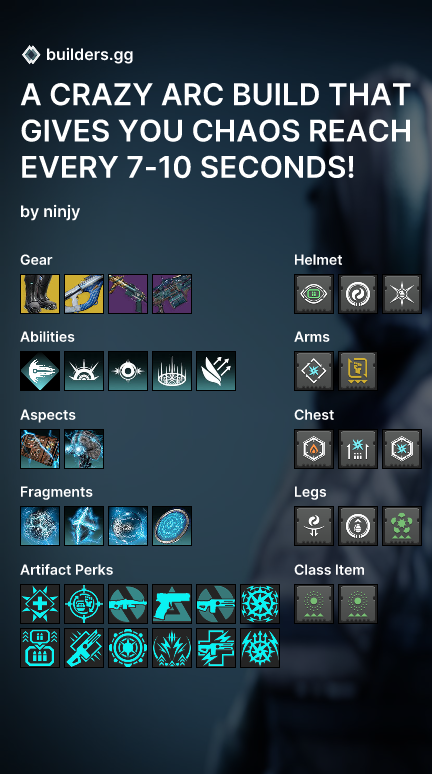Click the ammo box artifact perk
The image size is (432, 774).
[x=40, y=648]
